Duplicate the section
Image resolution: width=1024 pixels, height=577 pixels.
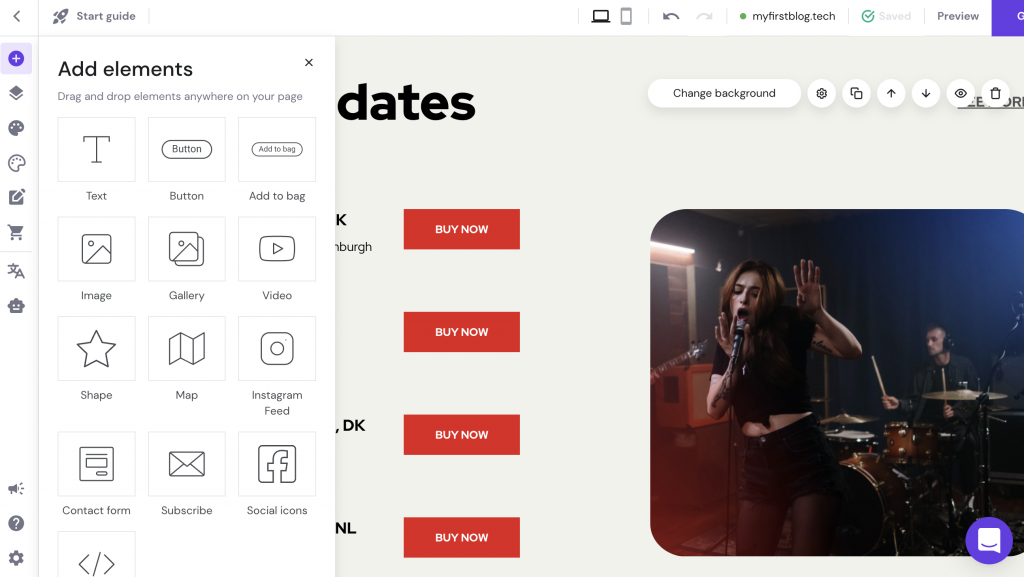(x=856, y=93)
